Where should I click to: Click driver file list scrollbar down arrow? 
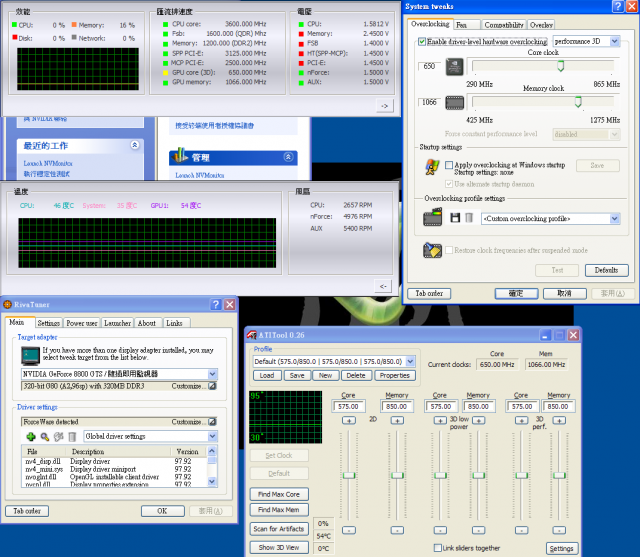coord(212,482)
